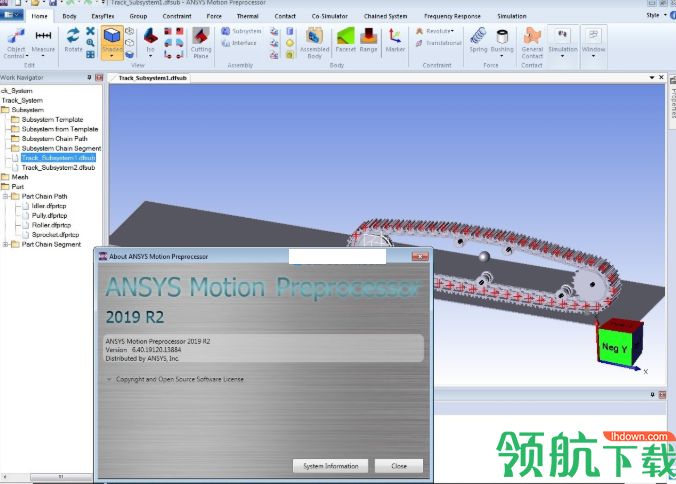Switch to the EasyFlex ribbon tab
The height and width of the screenshot is (484, 676).
click(x=103, y=16)
